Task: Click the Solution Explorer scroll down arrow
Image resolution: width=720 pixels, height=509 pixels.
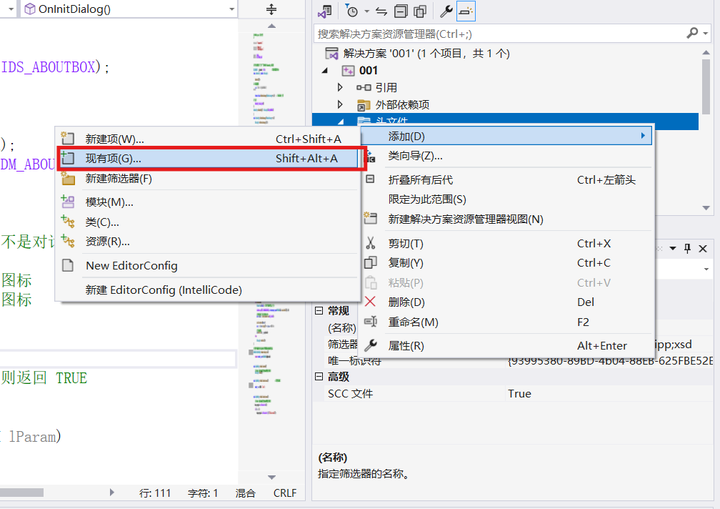Action: point(706,208)
